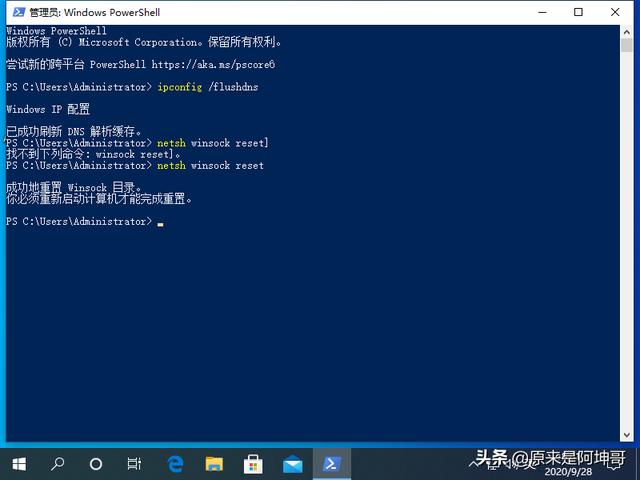Close the PowerShell window
This screenshot has width=640, height=480.
click(615, 12)
